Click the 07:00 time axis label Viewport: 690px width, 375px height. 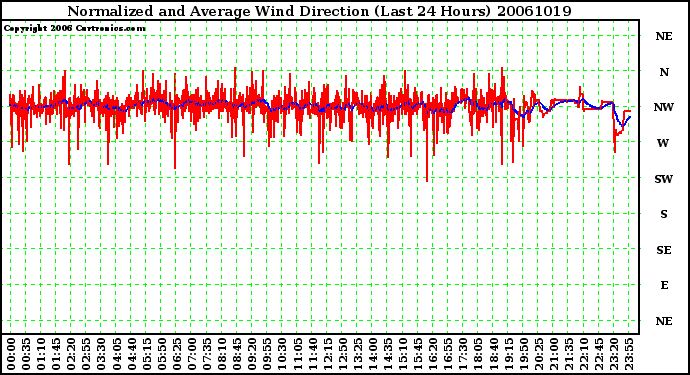click(191, 354)
